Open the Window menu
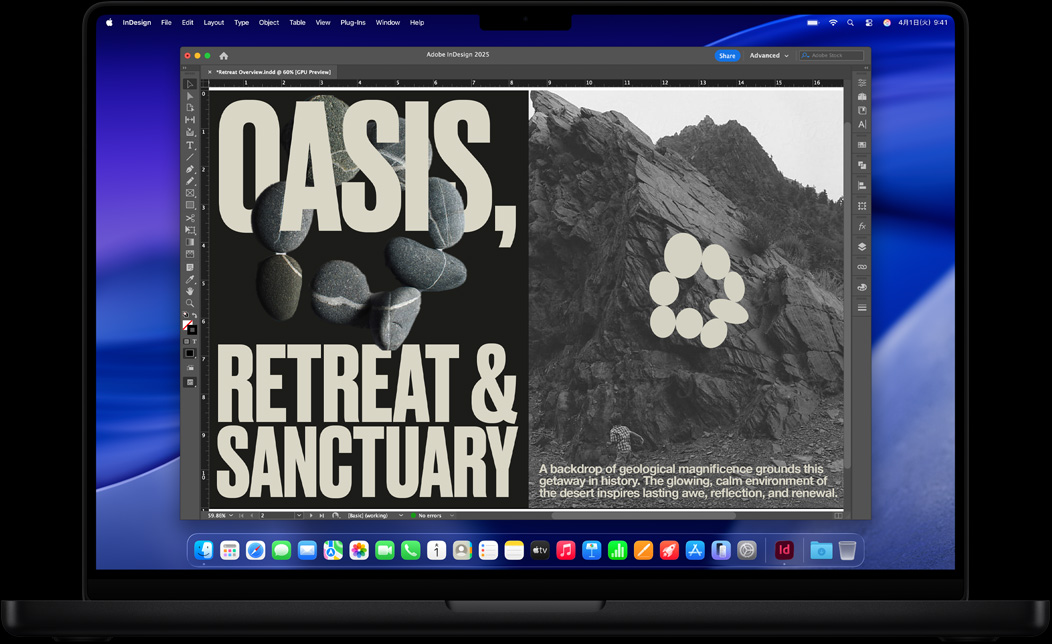This screenshot has width=1052, height=644. tap(387, 22)
